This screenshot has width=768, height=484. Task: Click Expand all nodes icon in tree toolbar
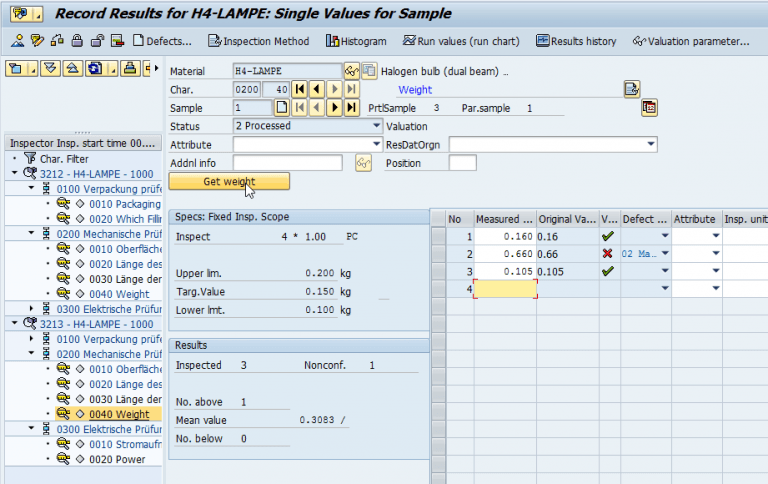(50, 69)
